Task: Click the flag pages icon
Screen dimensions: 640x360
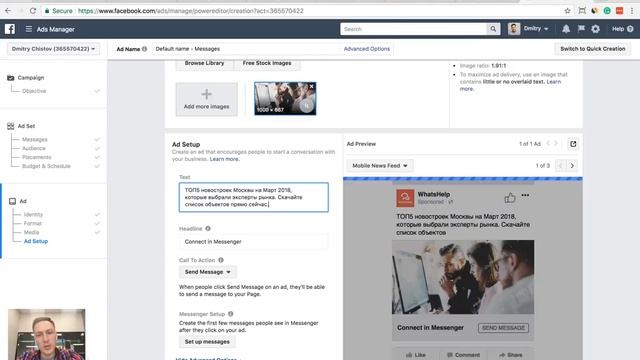Action: 581,29
